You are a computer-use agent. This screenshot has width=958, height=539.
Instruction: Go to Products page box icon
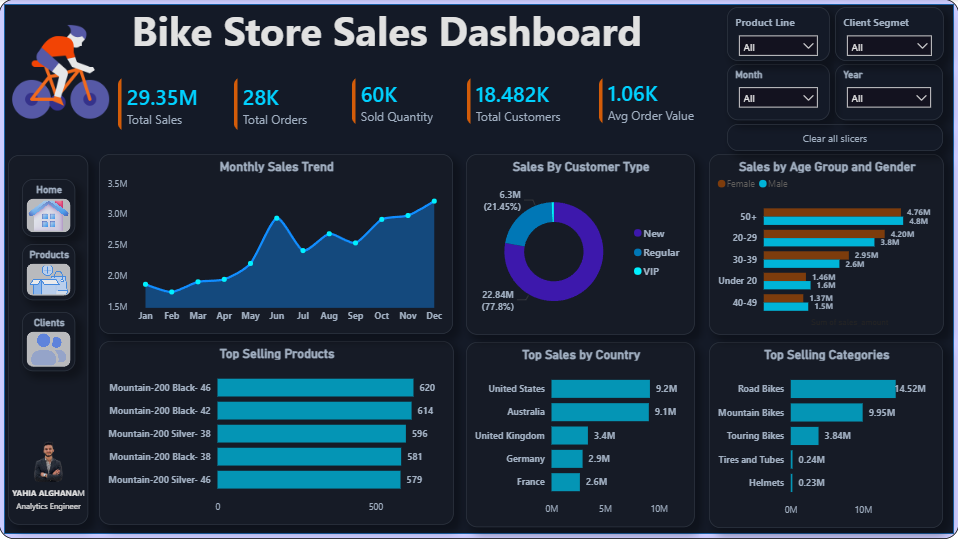49,280
